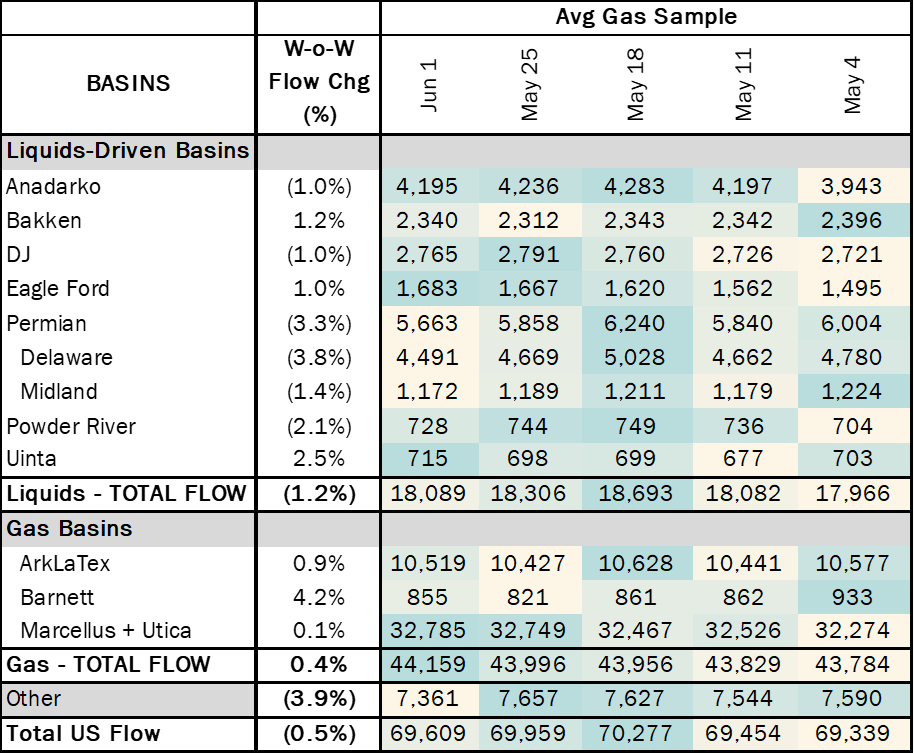Select the Permian row label
This screenshot has height=754, width=914.
tap(46, 323)
